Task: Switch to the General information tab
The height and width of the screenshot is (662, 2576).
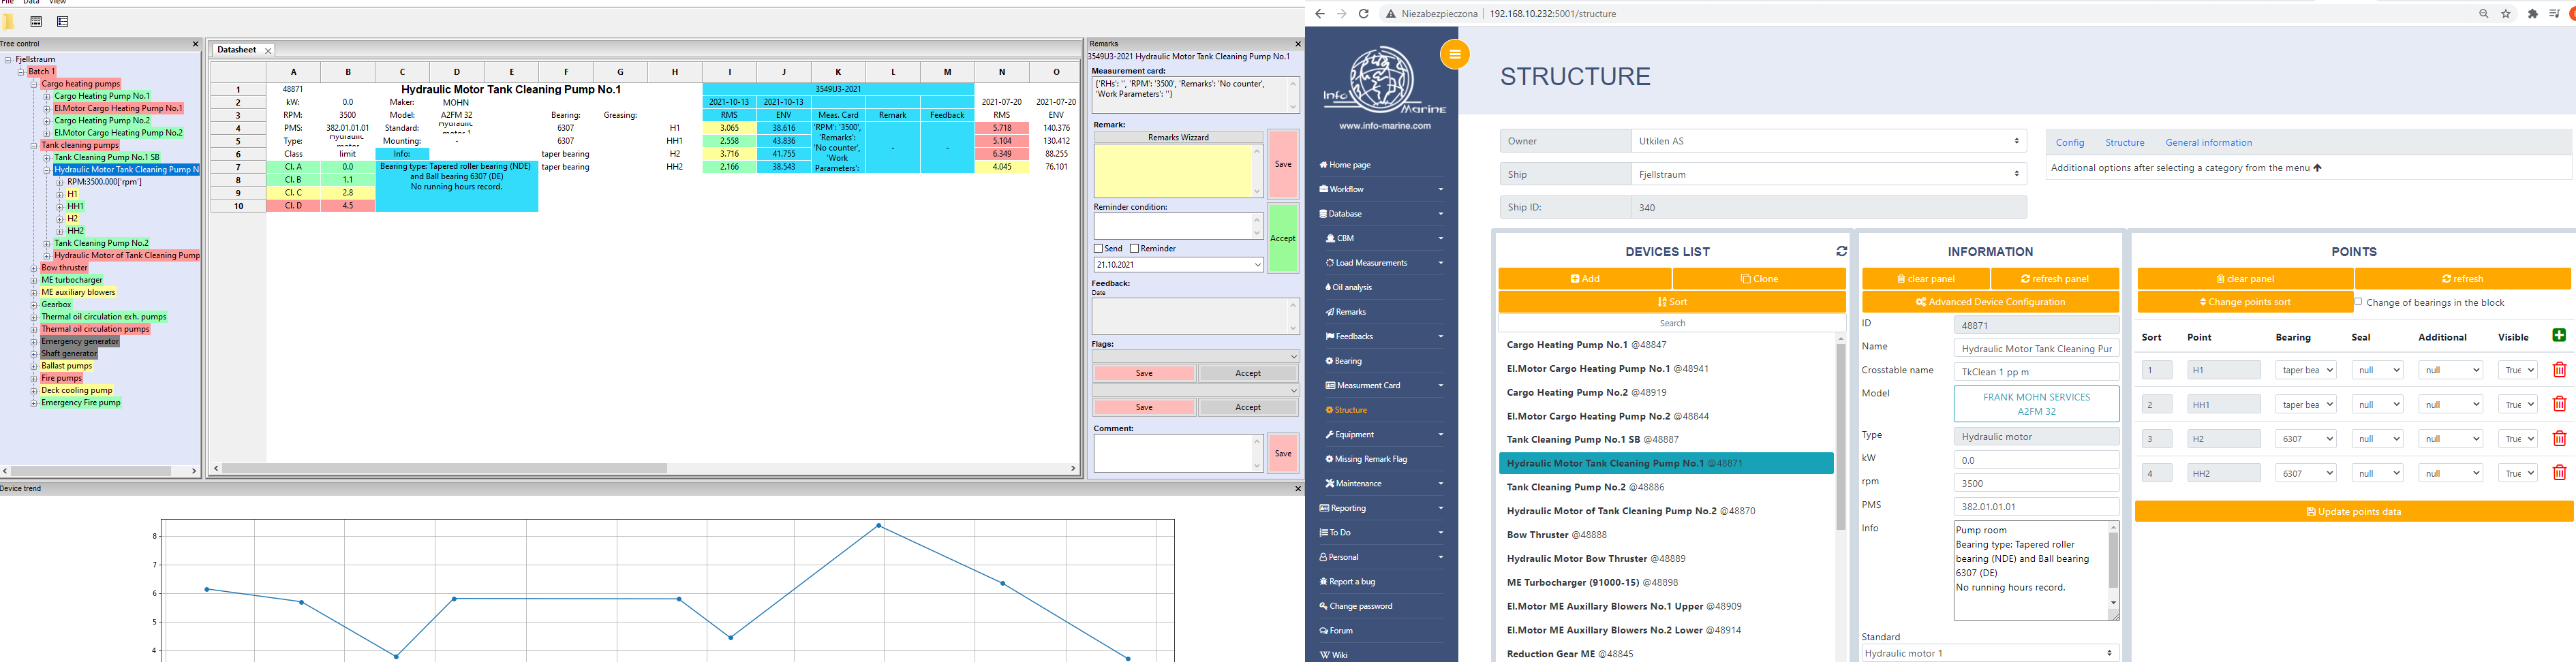Action: click(2208, 143)
